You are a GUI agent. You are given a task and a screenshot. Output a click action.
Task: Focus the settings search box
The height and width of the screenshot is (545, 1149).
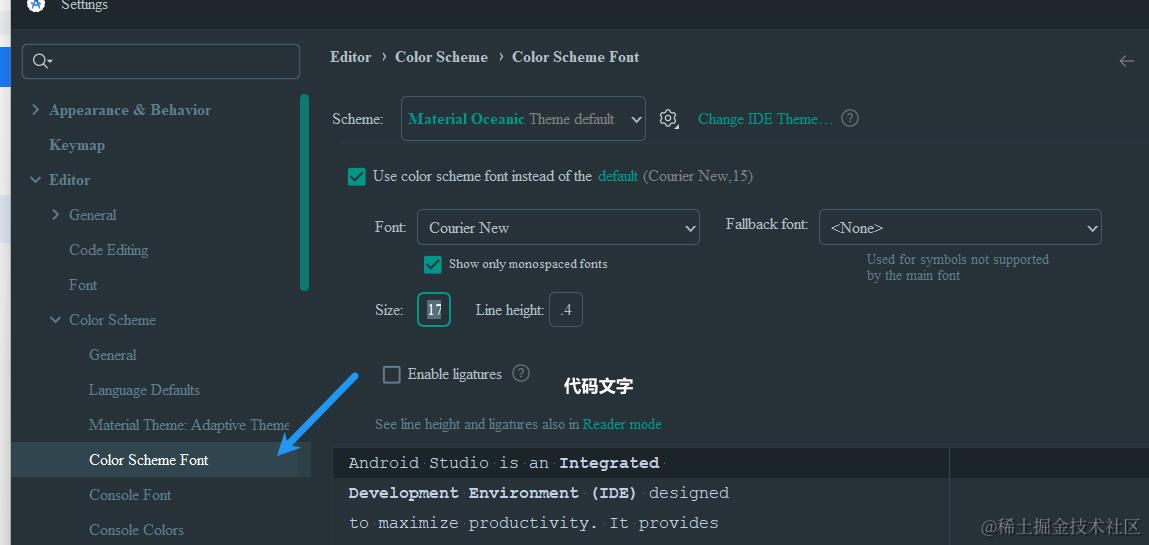[x=161, y=62]
